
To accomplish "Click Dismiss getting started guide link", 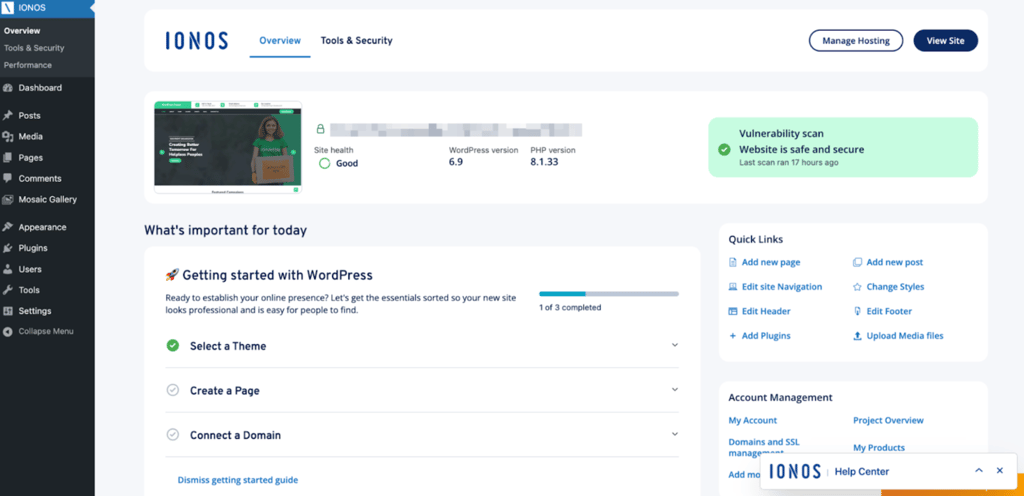I will (238, 480).
